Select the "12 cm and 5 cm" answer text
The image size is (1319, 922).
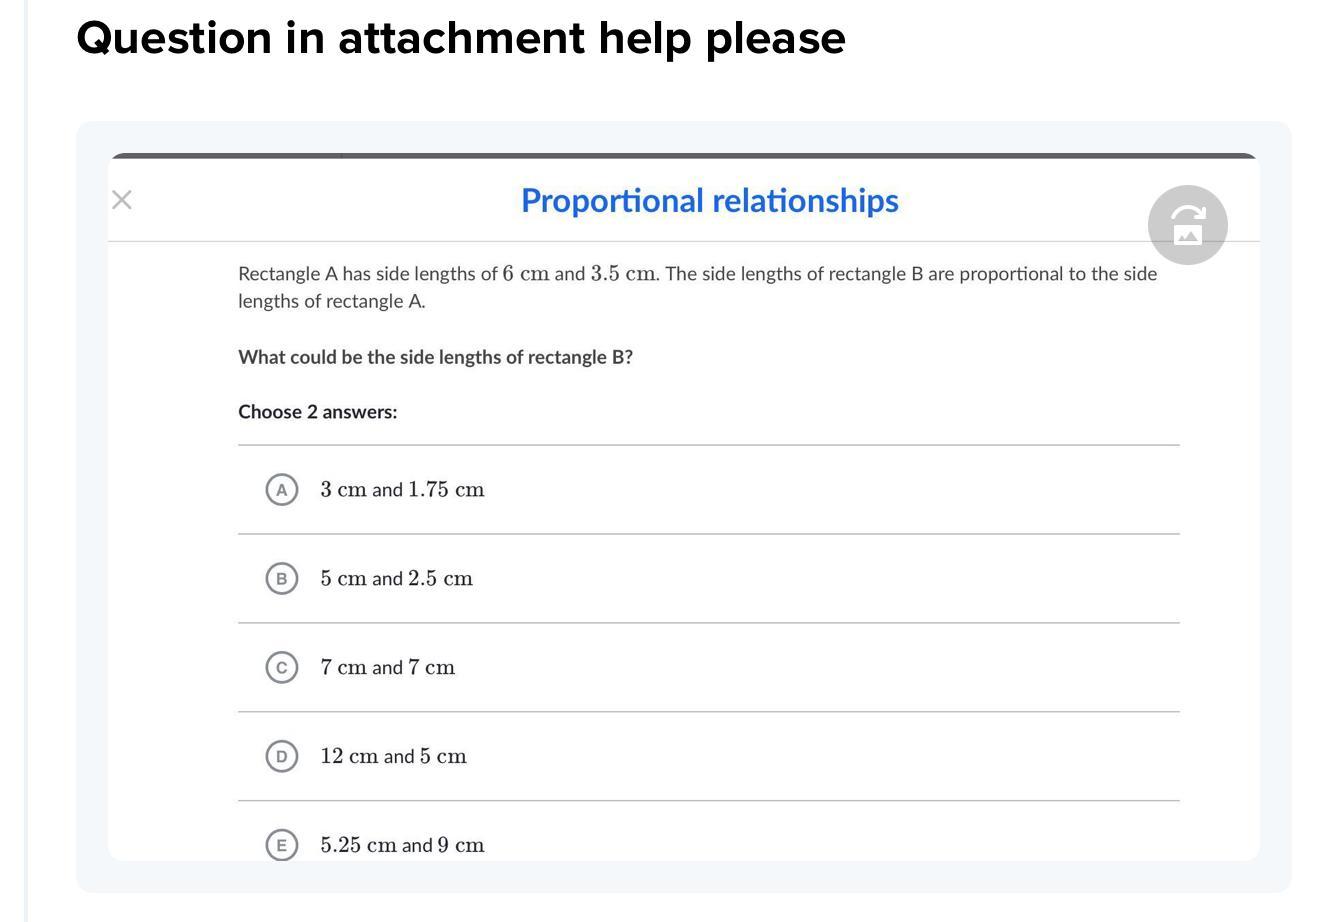pyautogui.click(x=393, y=757)
